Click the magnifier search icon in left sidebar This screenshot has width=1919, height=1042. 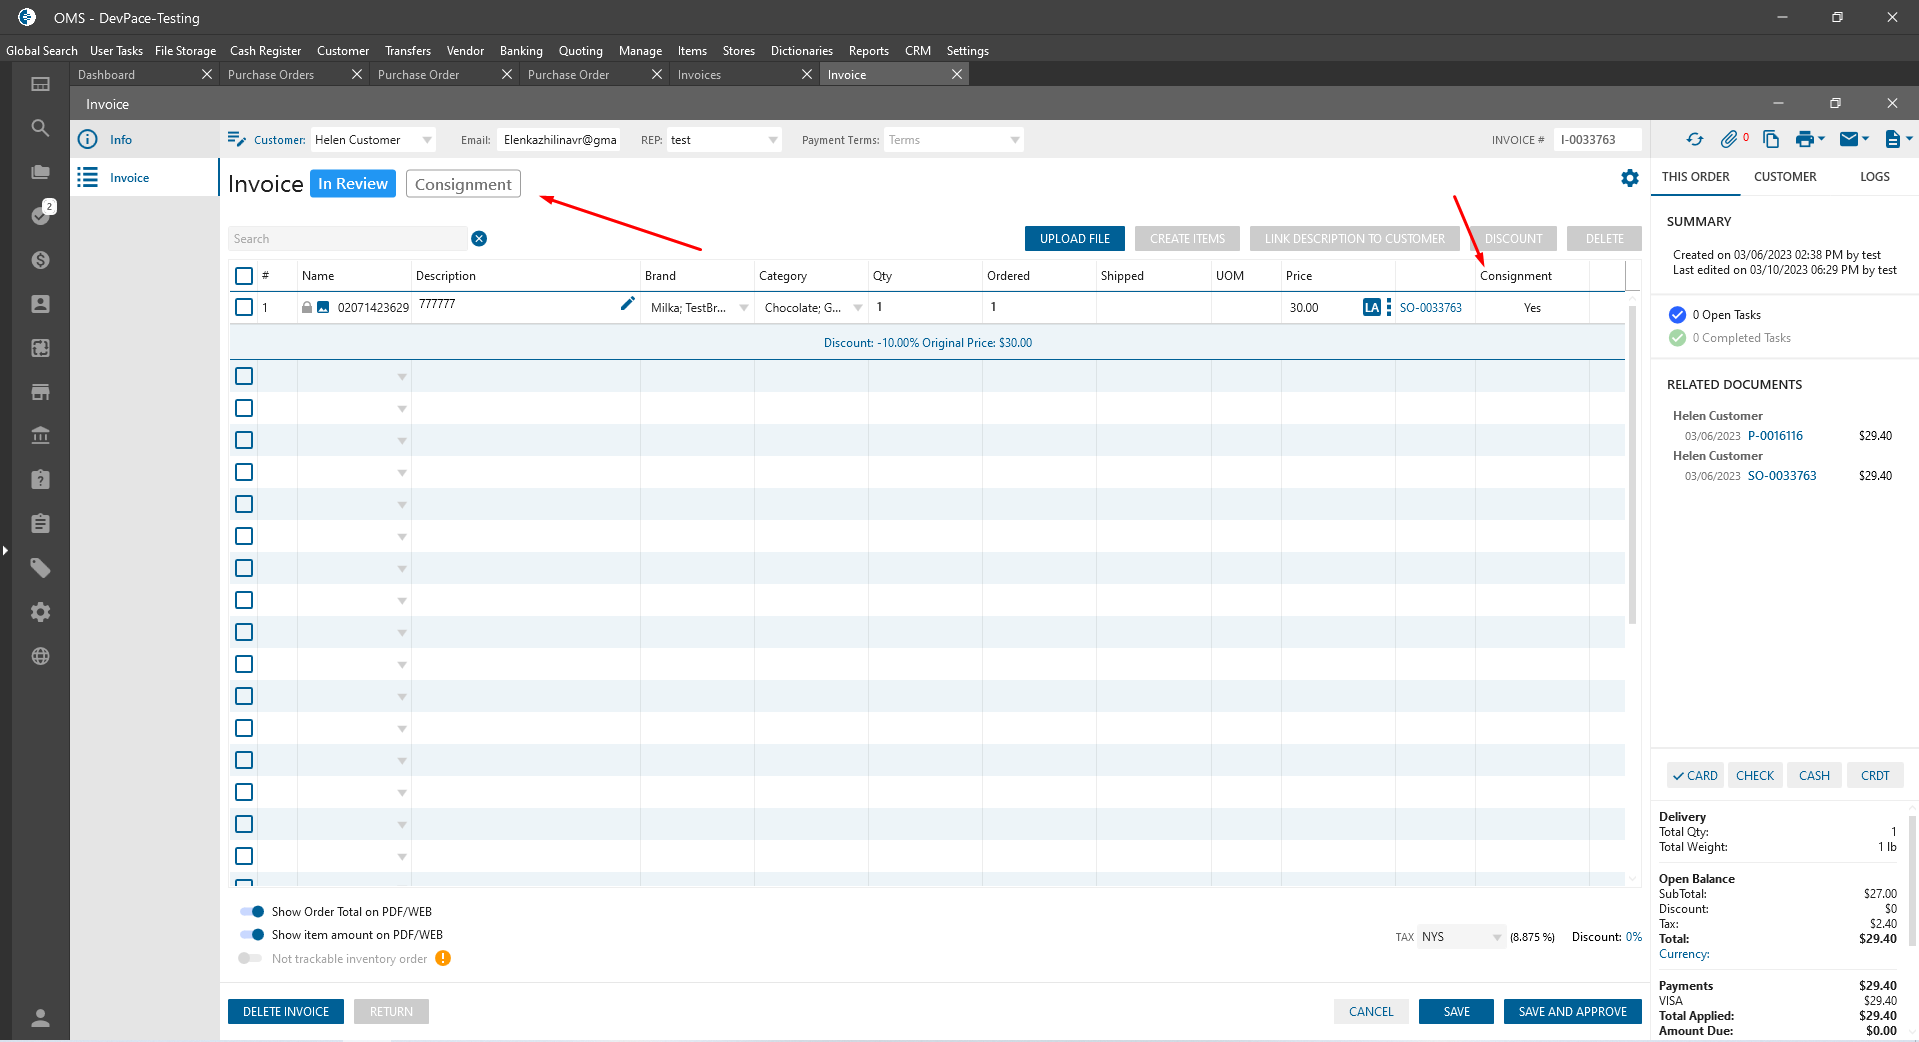[x=40, y=128]
